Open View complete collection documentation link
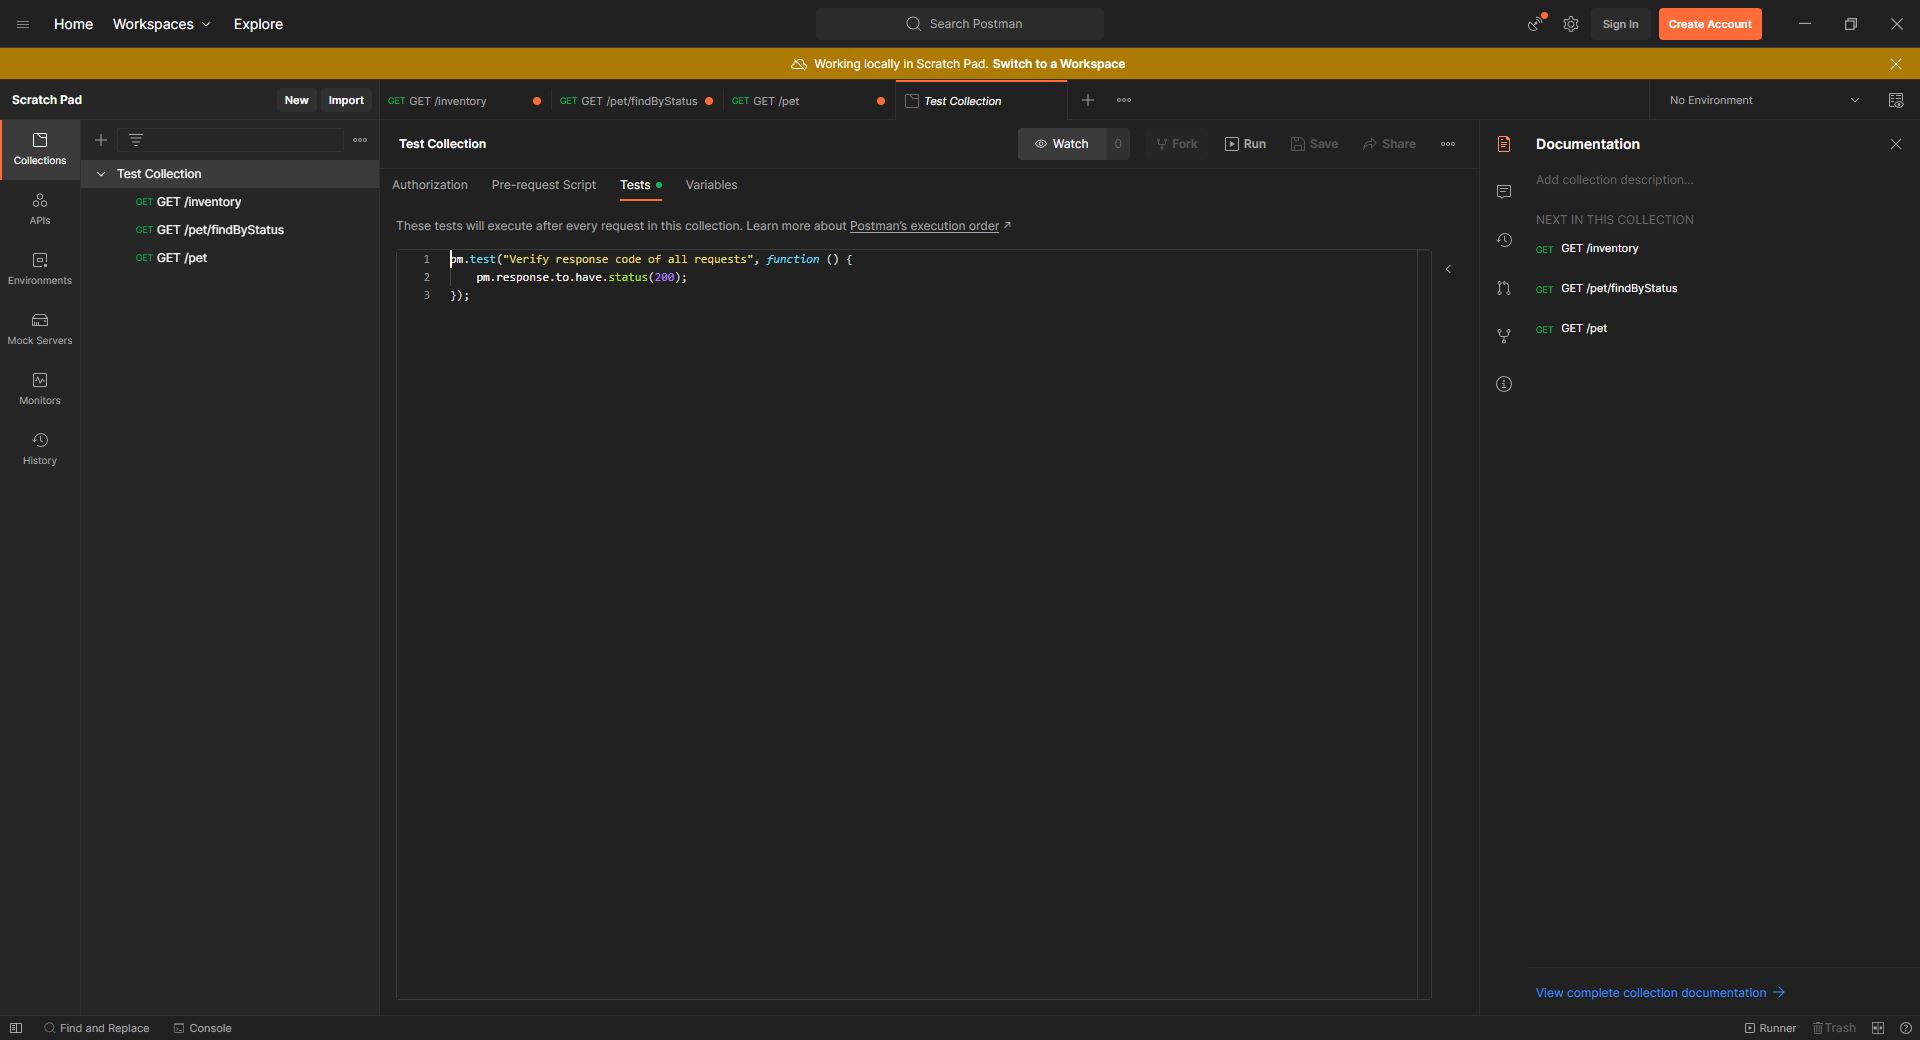This screenshot has height=1040, width=1920. 1660,993
